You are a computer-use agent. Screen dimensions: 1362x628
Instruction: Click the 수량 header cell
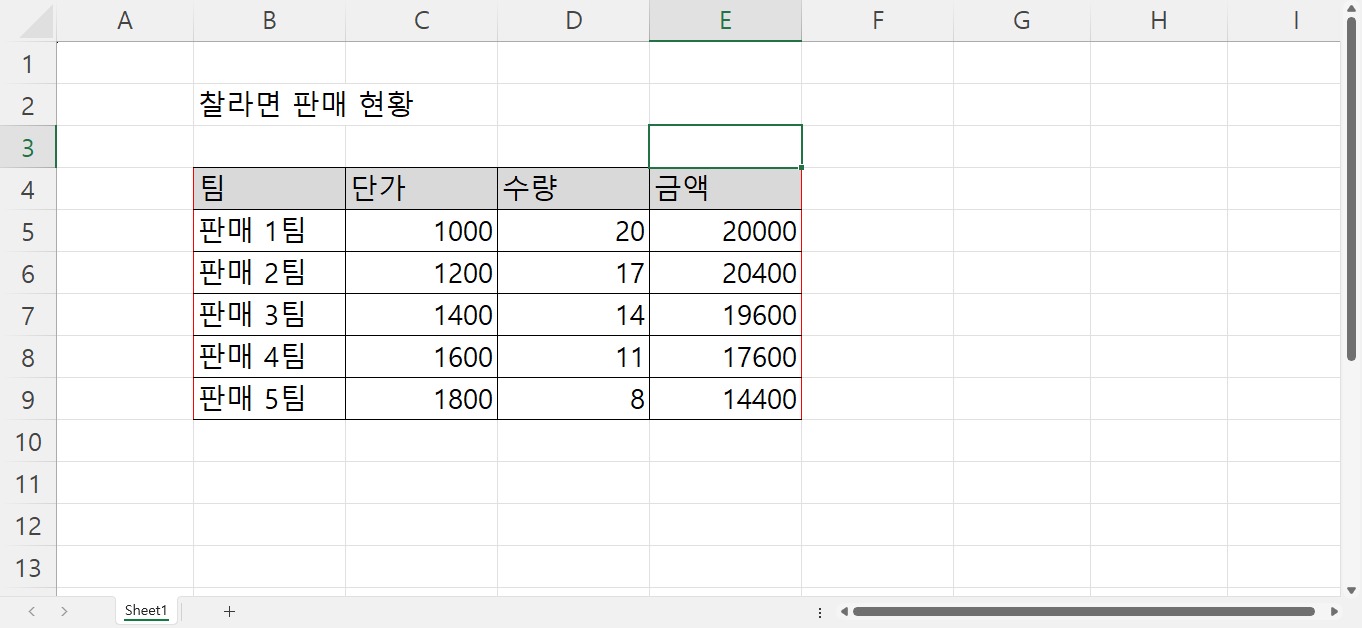pos(573,189)
